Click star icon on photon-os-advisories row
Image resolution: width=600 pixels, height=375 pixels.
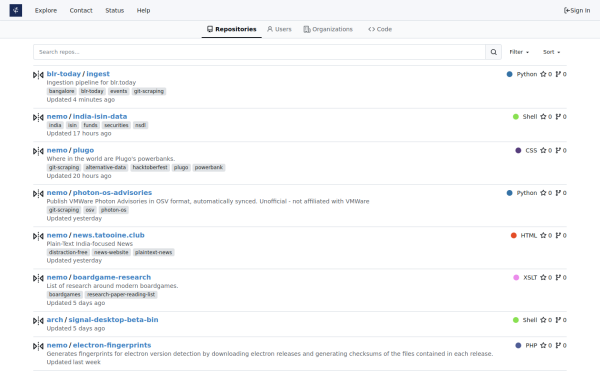(543, 193)
